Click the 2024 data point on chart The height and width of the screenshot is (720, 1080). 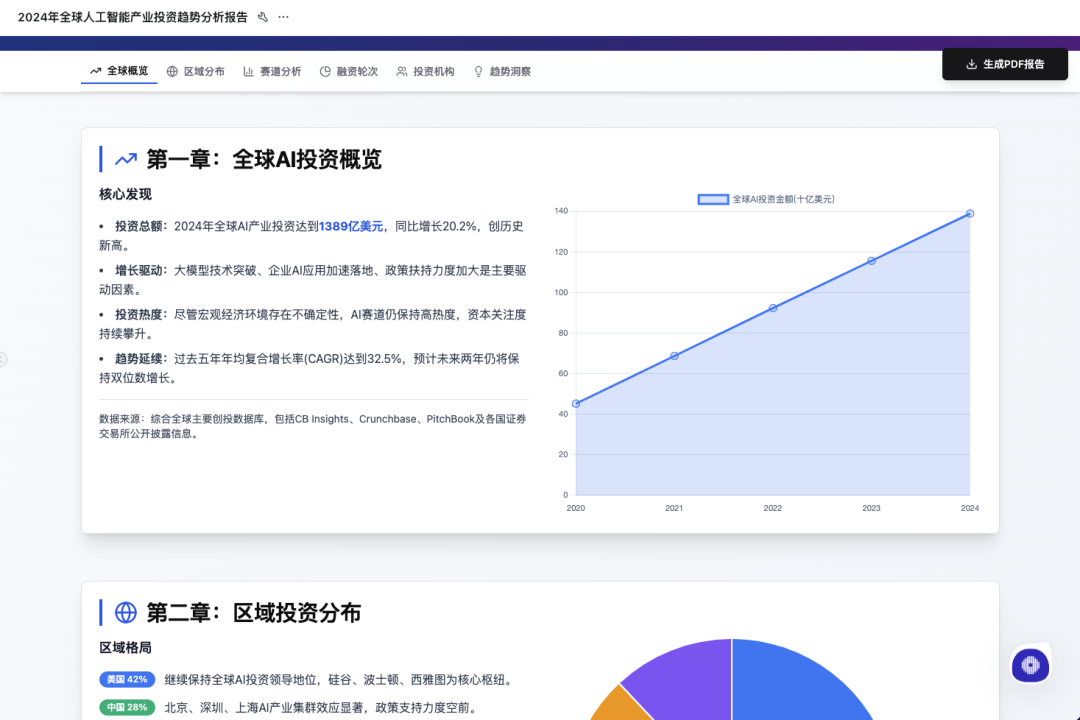(970, 214)
